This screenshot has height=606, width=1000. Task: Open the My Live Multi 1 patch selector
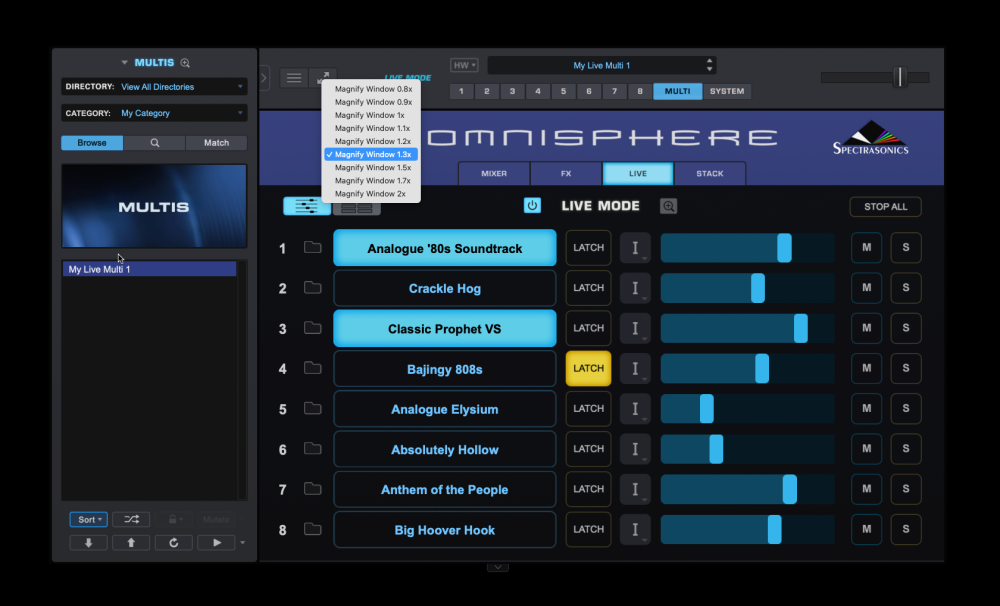601,65
